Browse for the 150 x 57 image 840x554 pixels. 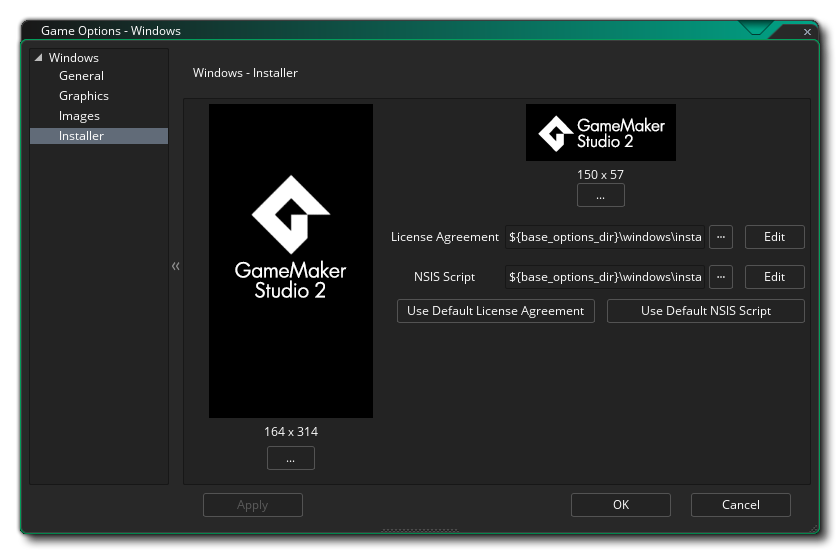601,195
